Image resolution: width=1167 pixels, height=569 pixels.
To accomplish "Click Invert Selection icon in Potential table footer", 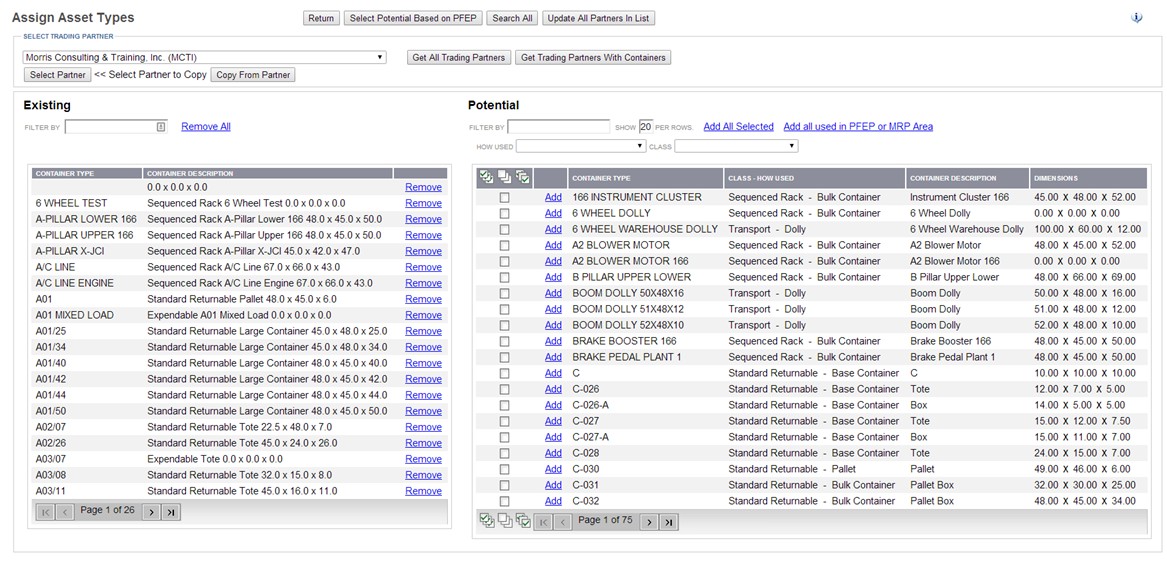I will pos(523,521).
